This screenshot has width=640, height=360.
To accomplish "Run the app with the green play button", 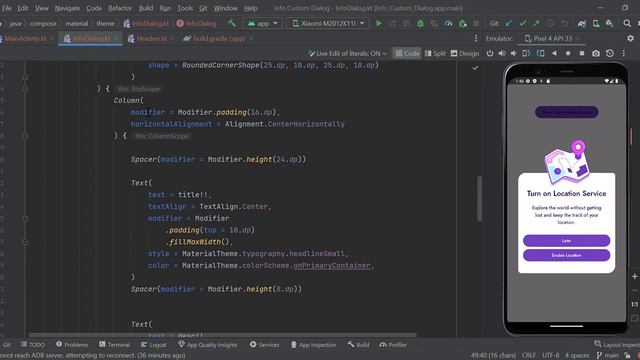I will (379, 23).
